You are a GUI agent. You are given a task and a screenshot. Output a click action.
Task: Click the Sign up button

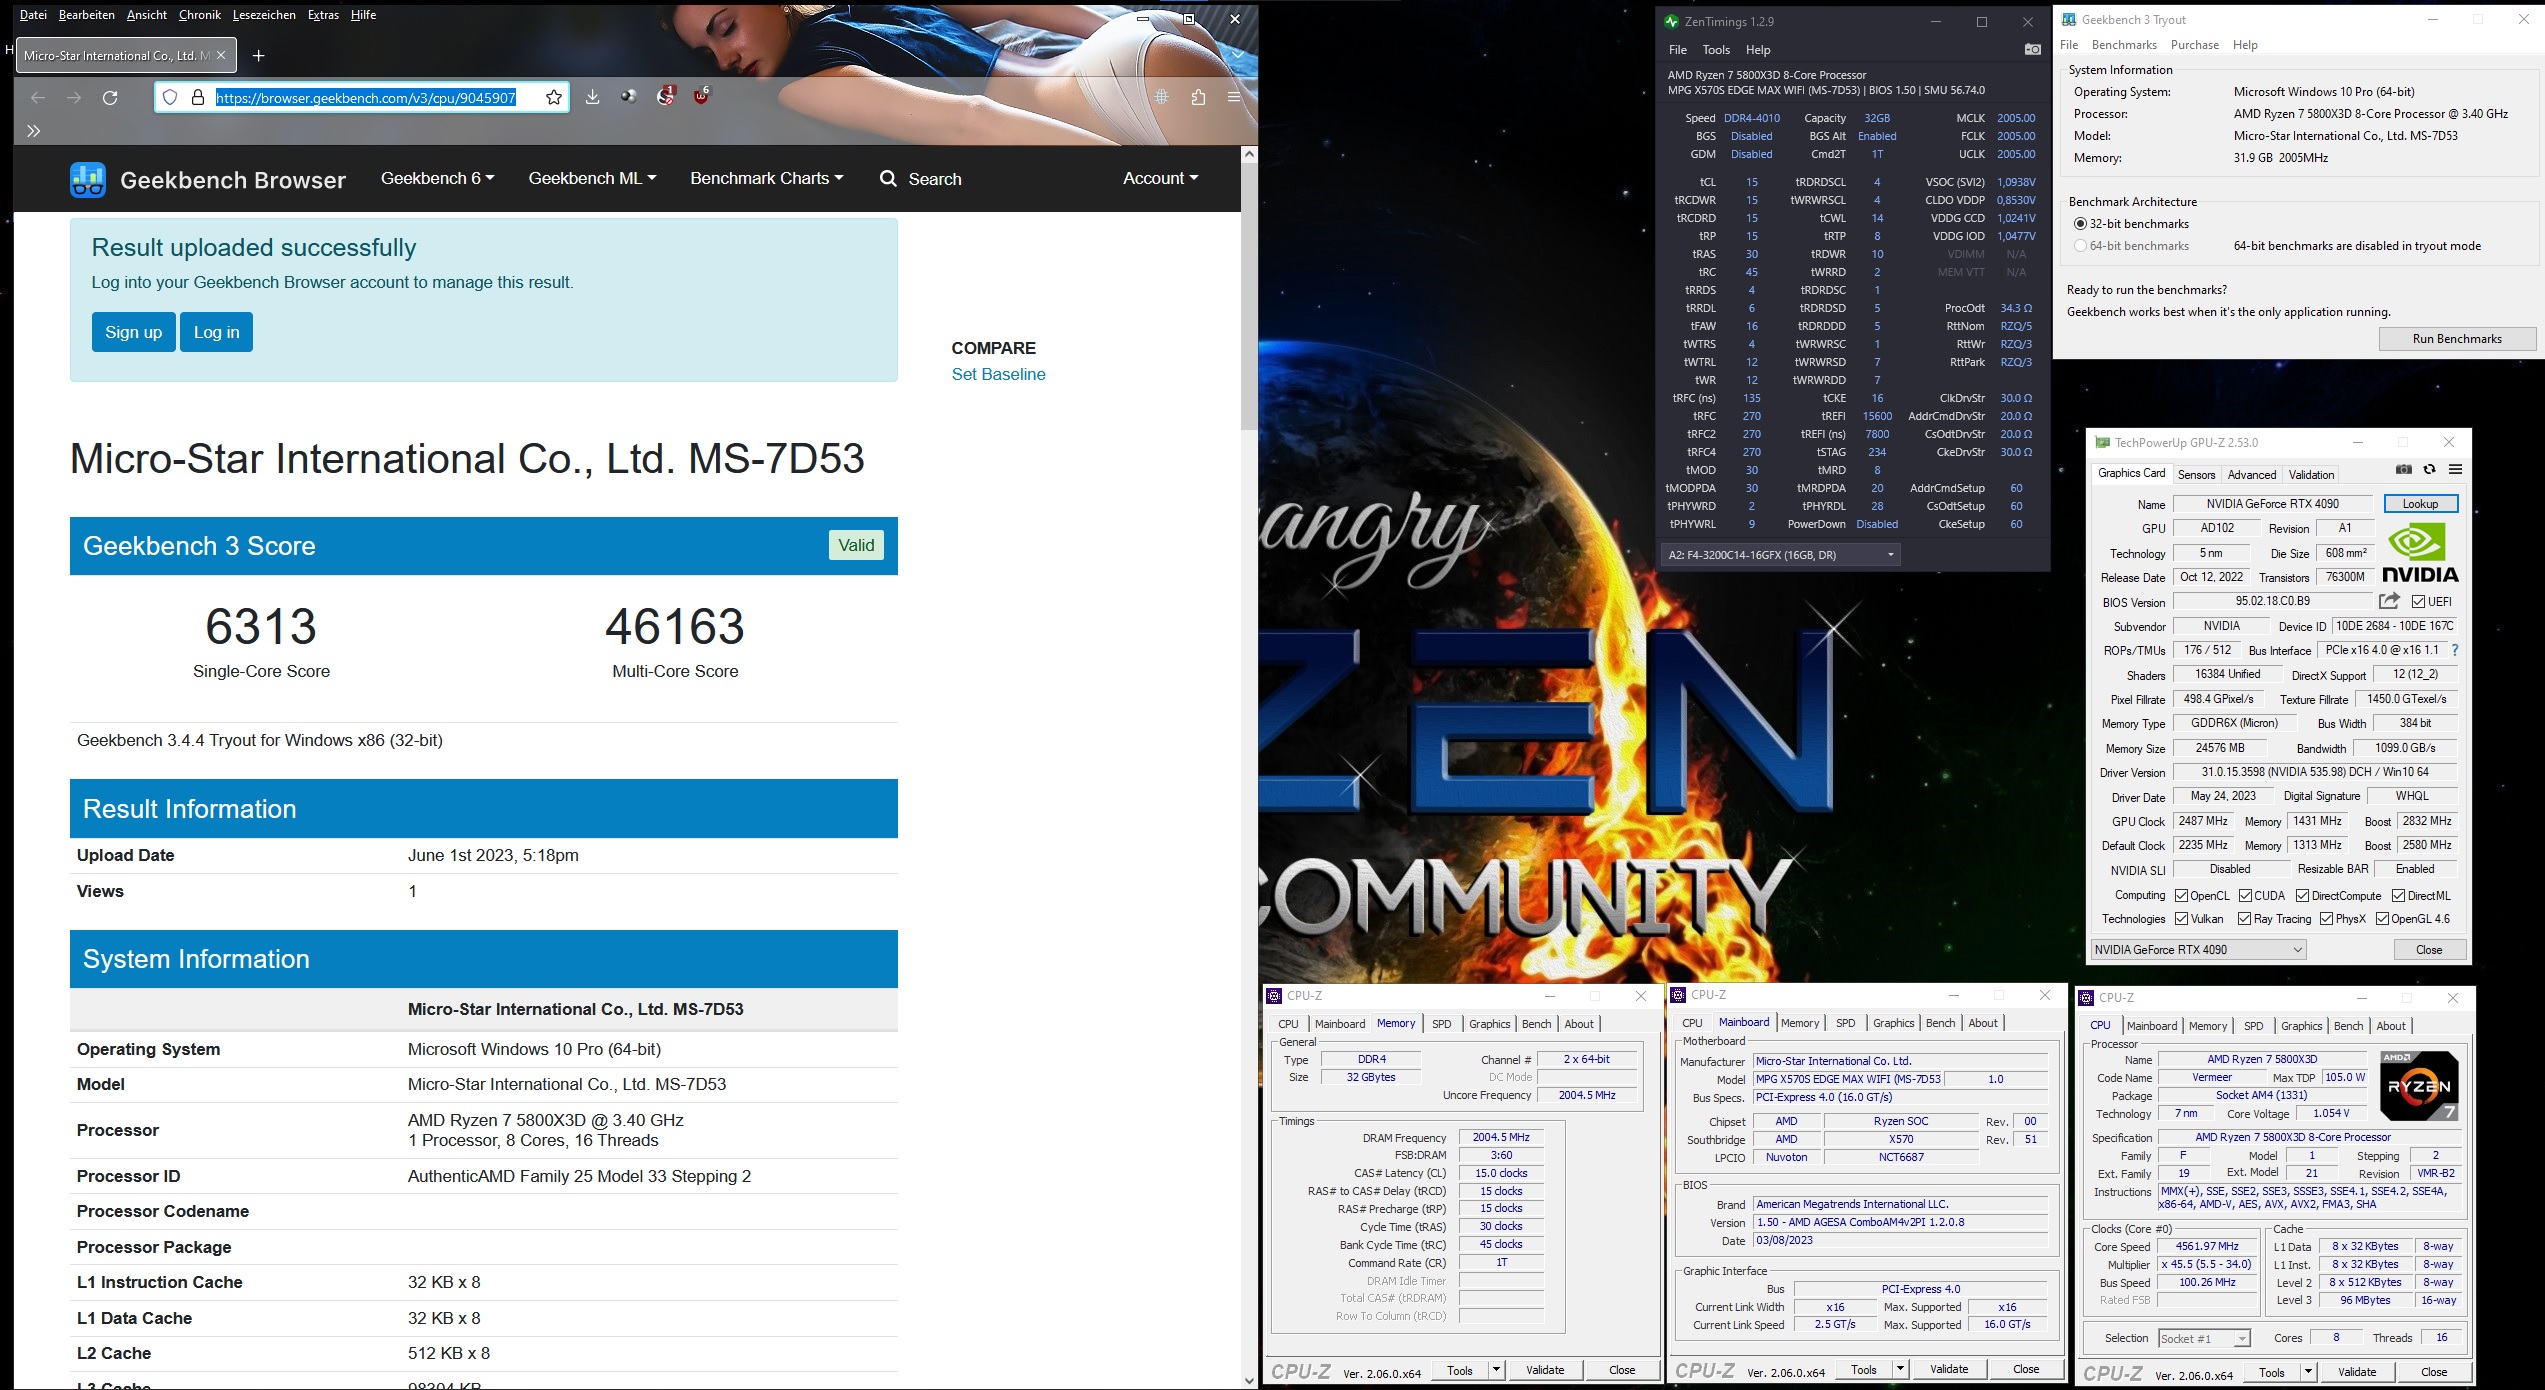coord(133,332)
